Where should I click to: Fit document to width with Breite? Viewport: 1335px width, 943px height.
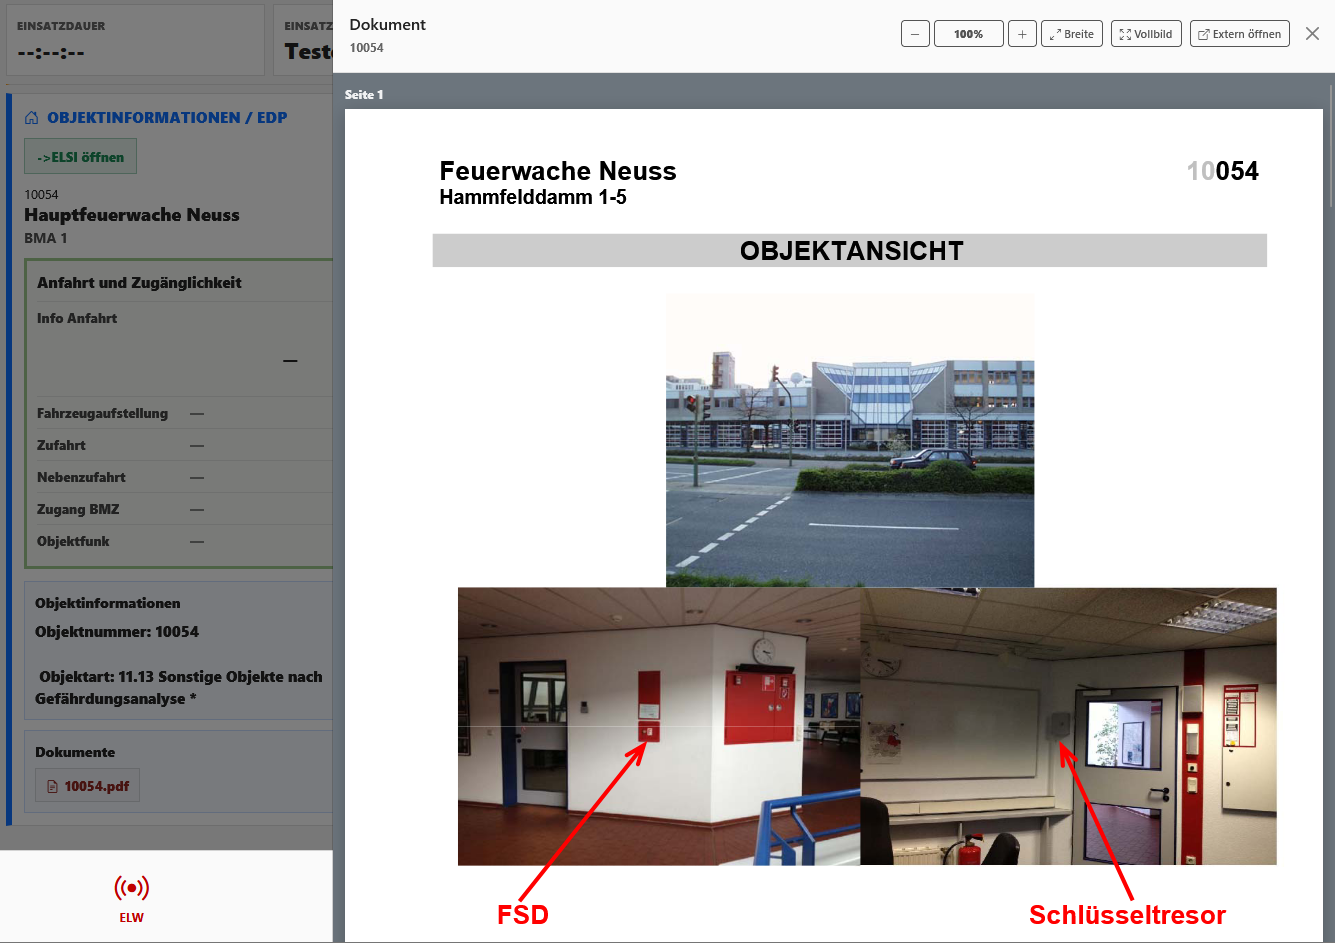[x=1072, y=34]
